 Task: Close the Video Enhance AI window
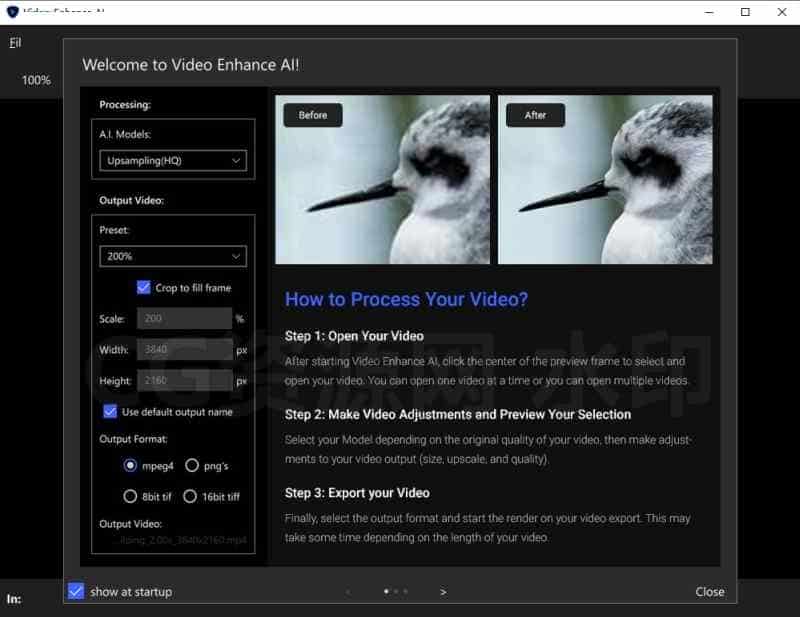coord(782,12)
